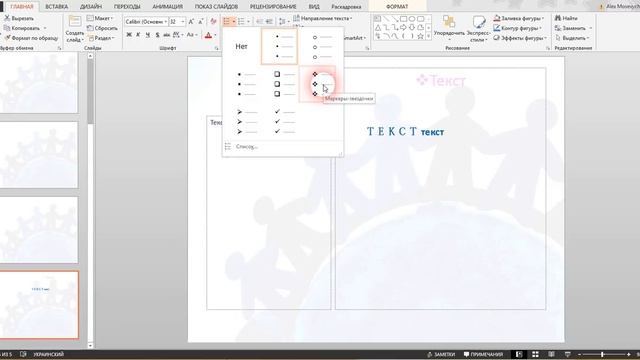Switch to slide sorter view in status bar

[x=535, y=354]
